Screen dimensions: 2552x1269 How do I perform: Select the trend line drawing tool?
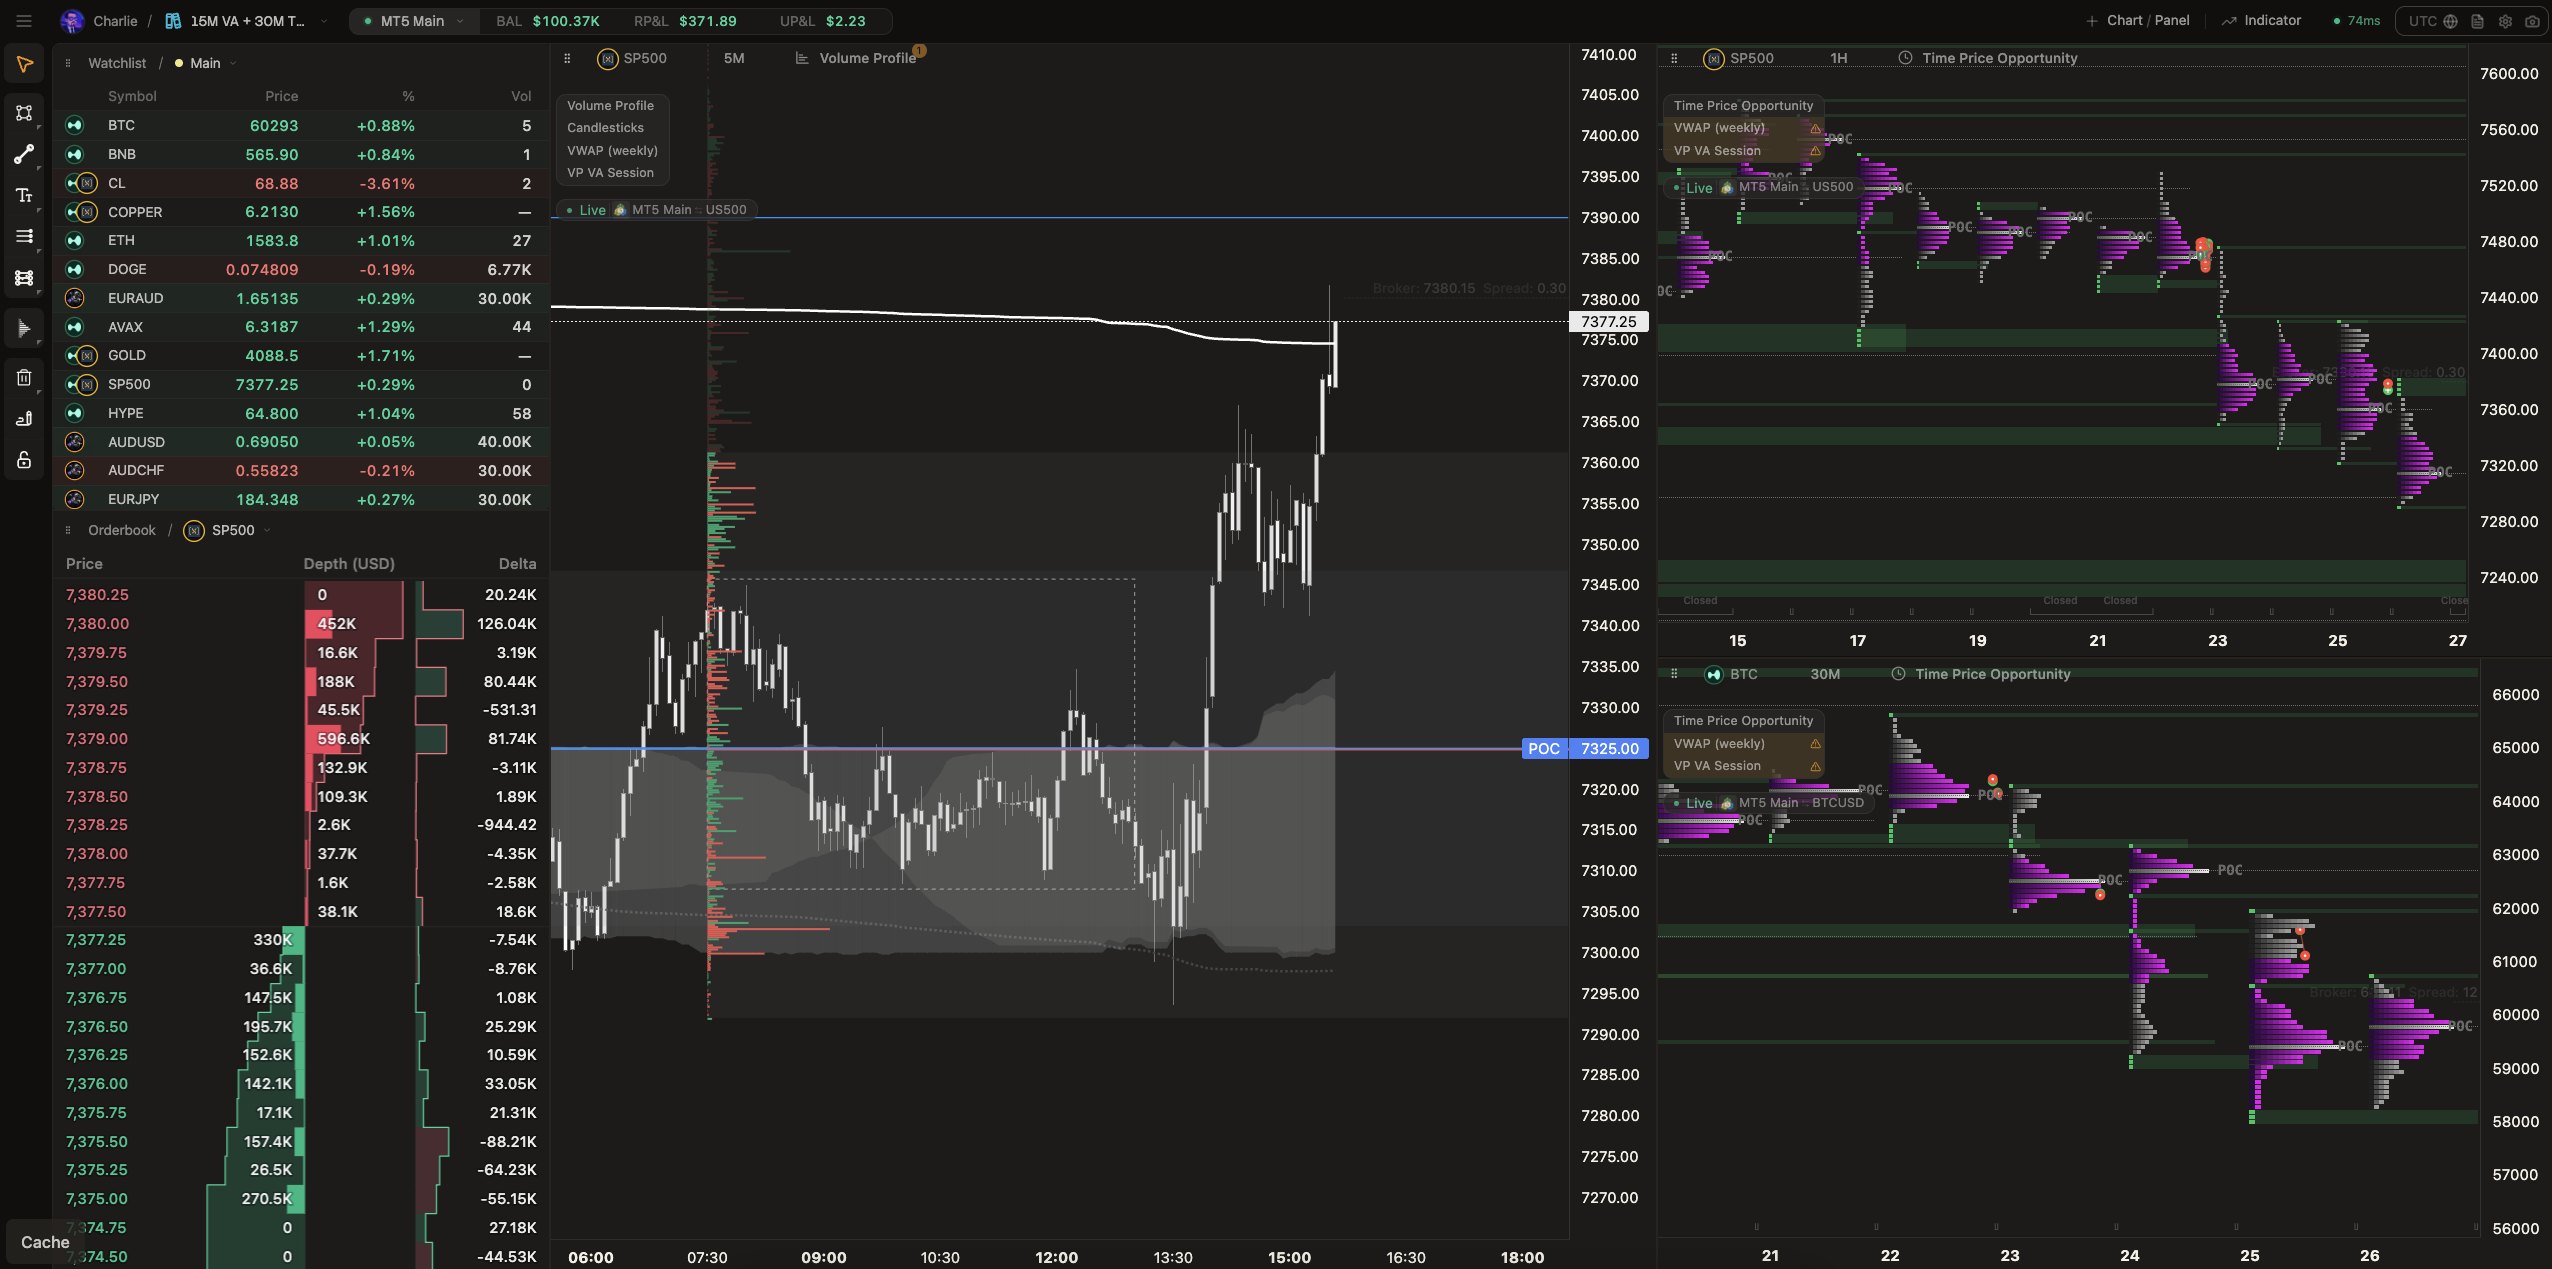24,154
